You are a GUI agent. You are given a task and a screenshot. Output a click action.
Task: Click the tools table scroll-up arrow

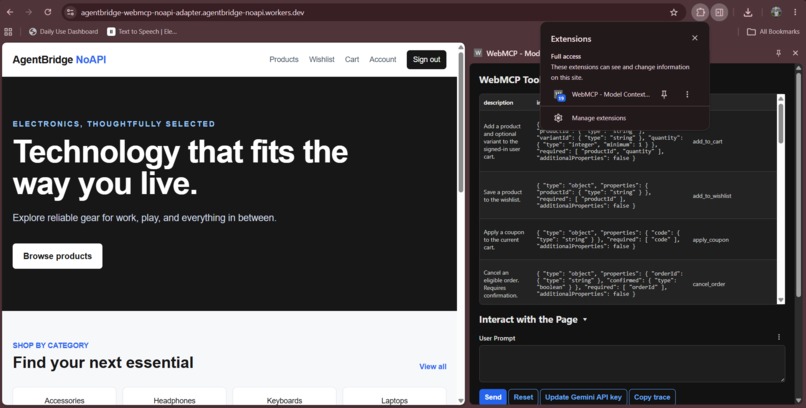click(x=781, y=99)
